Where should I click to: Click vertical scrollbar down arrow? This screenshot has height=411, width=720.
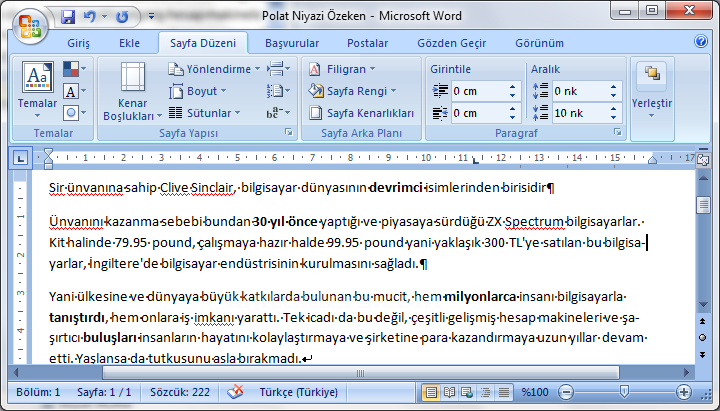[x=703, y=305]
